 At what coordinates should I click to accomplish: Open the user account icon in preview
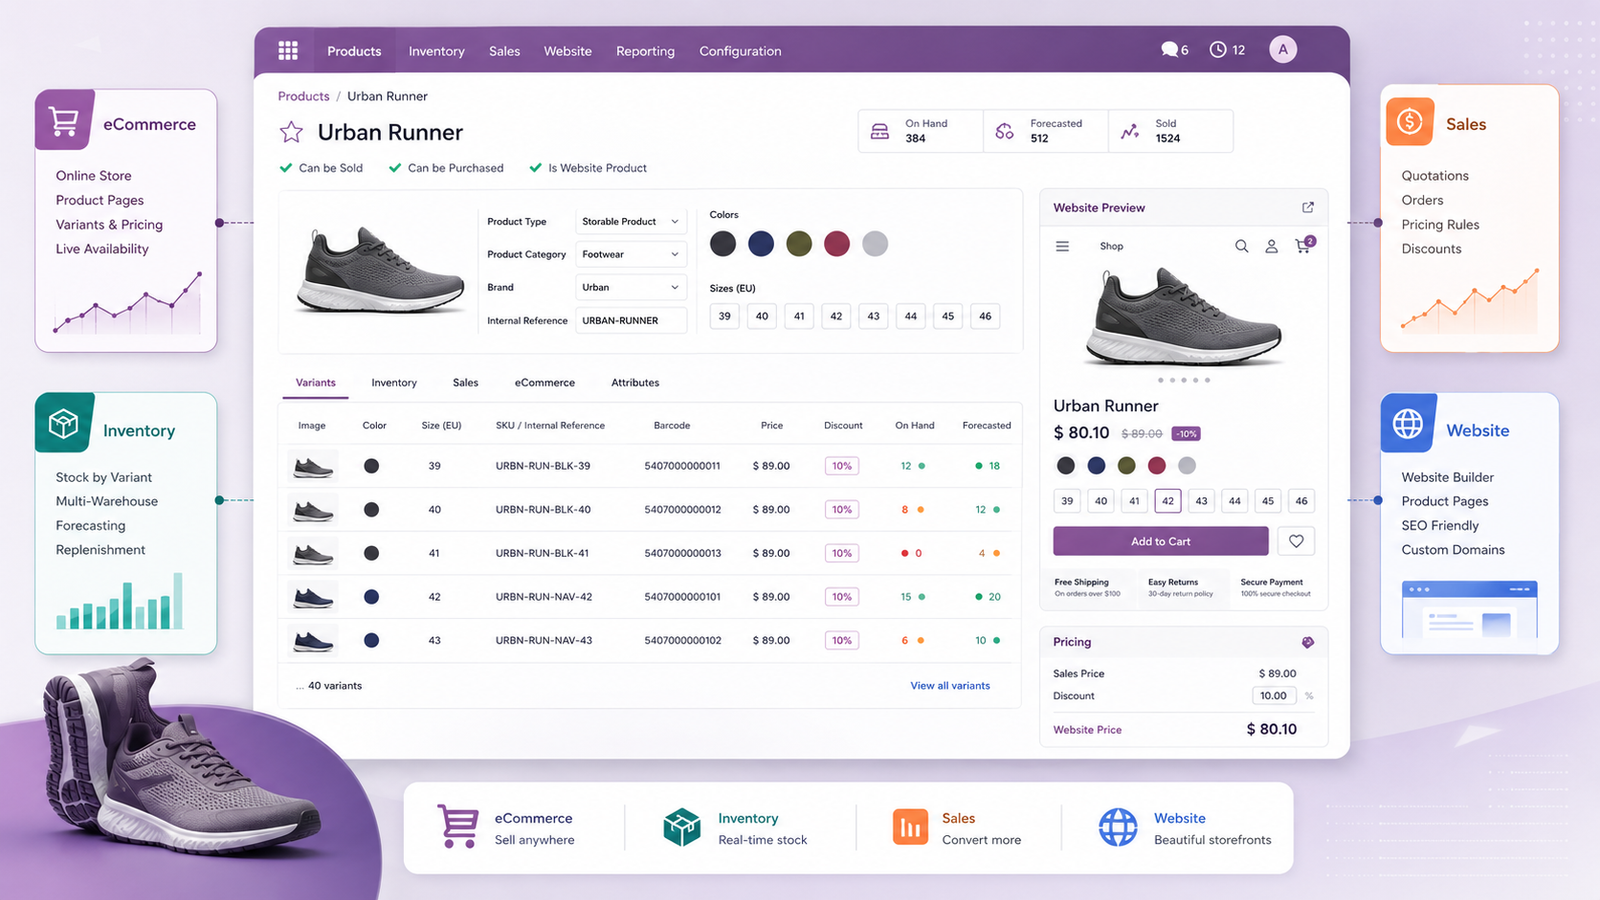click(1271, 246)
